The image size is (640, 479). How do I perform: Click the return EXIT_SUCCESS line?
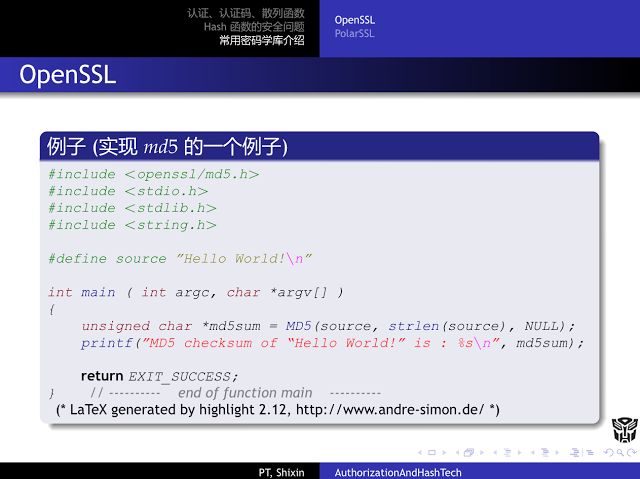159,376
